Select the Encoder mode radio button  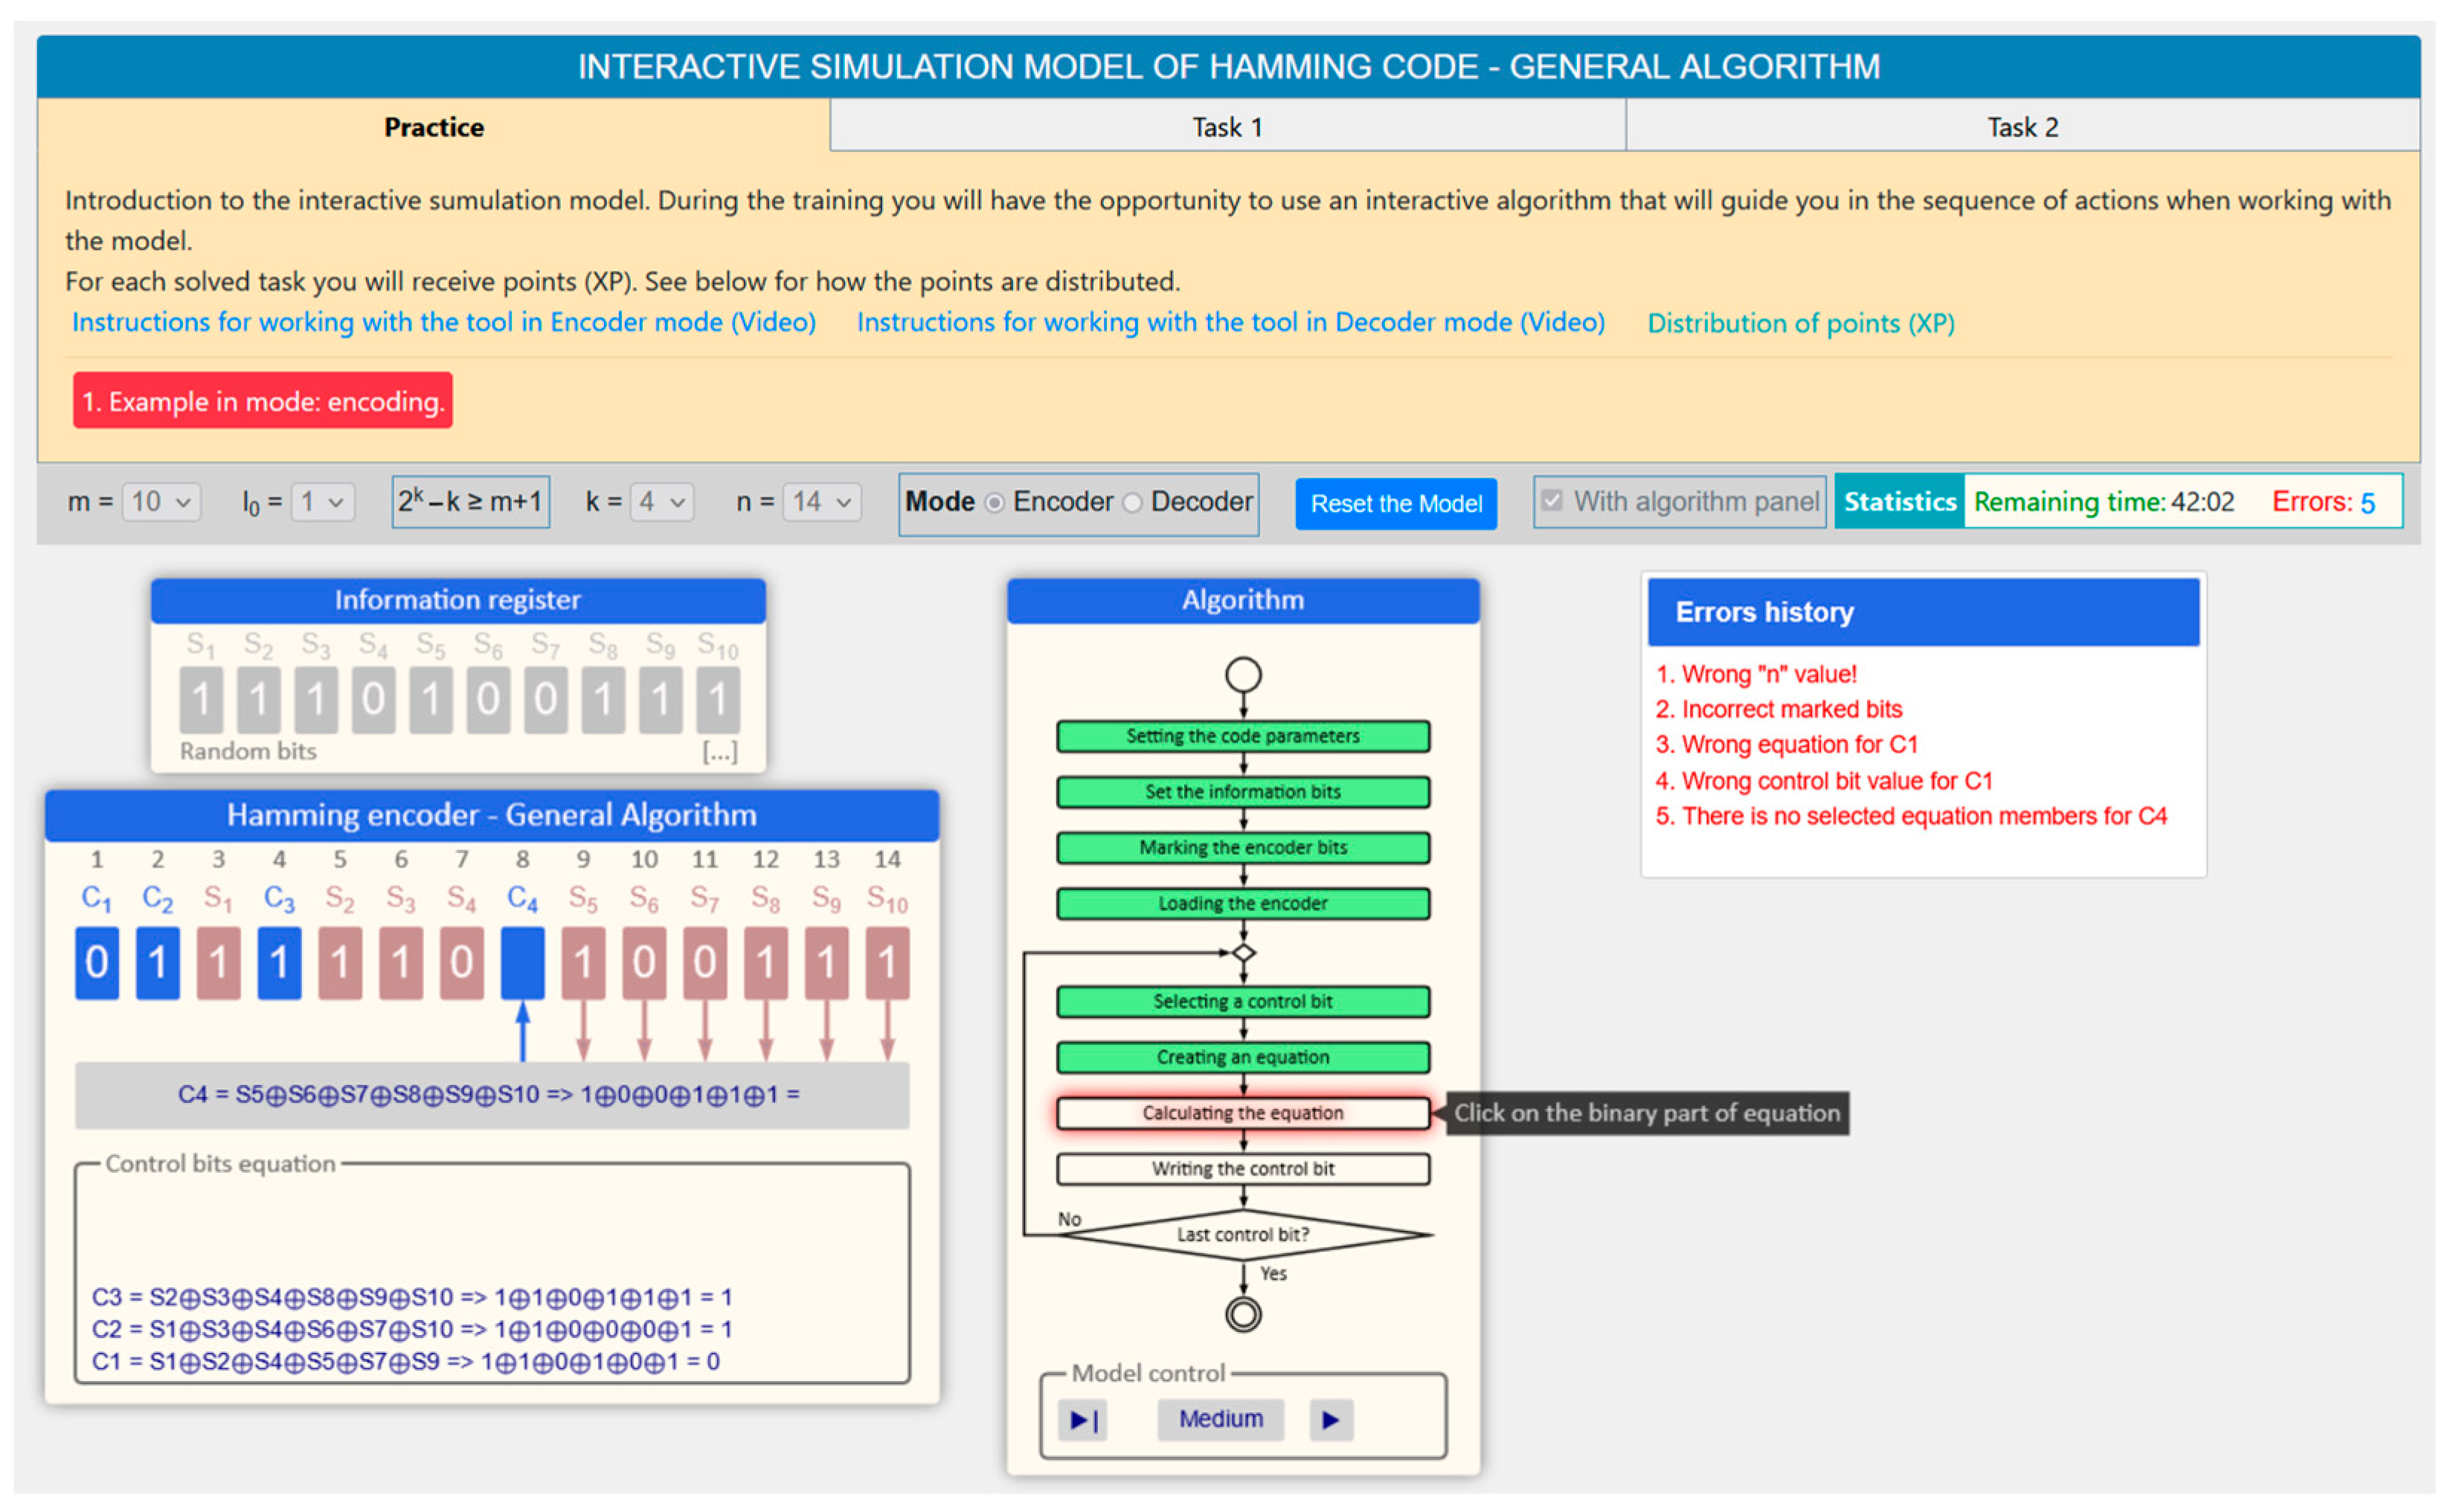coord(995,503)
